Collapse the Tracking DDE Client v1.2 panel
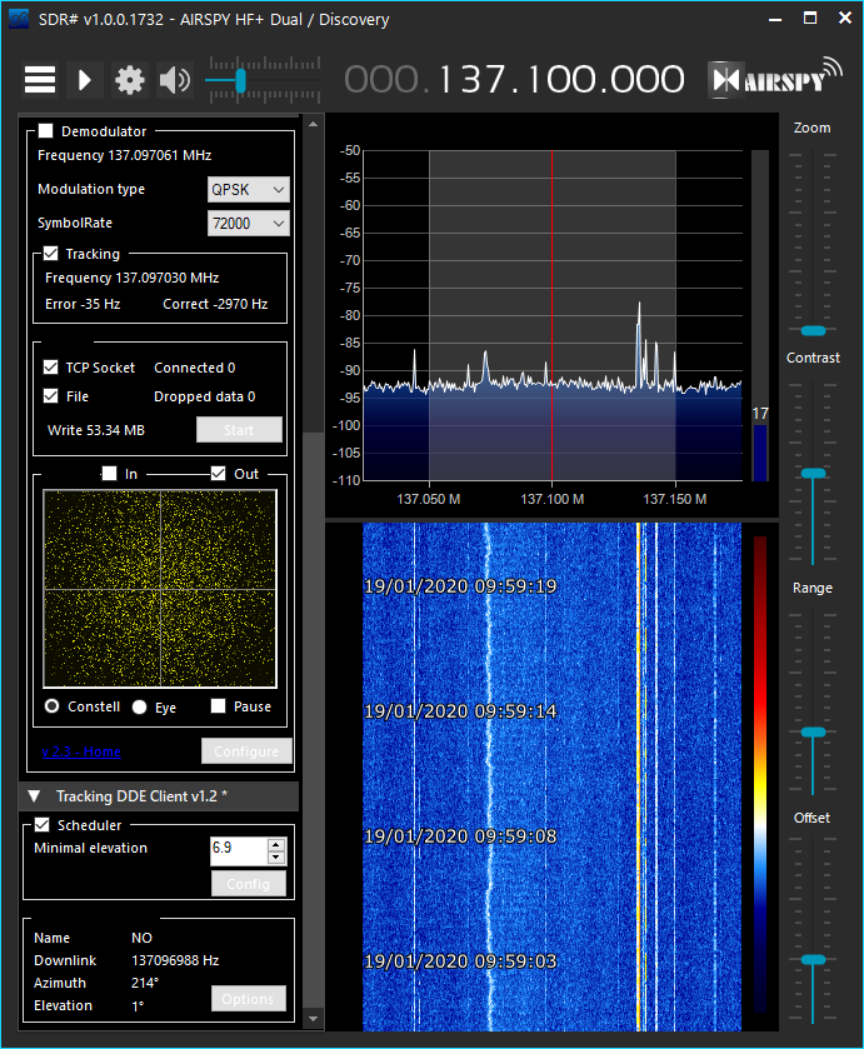 click(x=34, y=796)
